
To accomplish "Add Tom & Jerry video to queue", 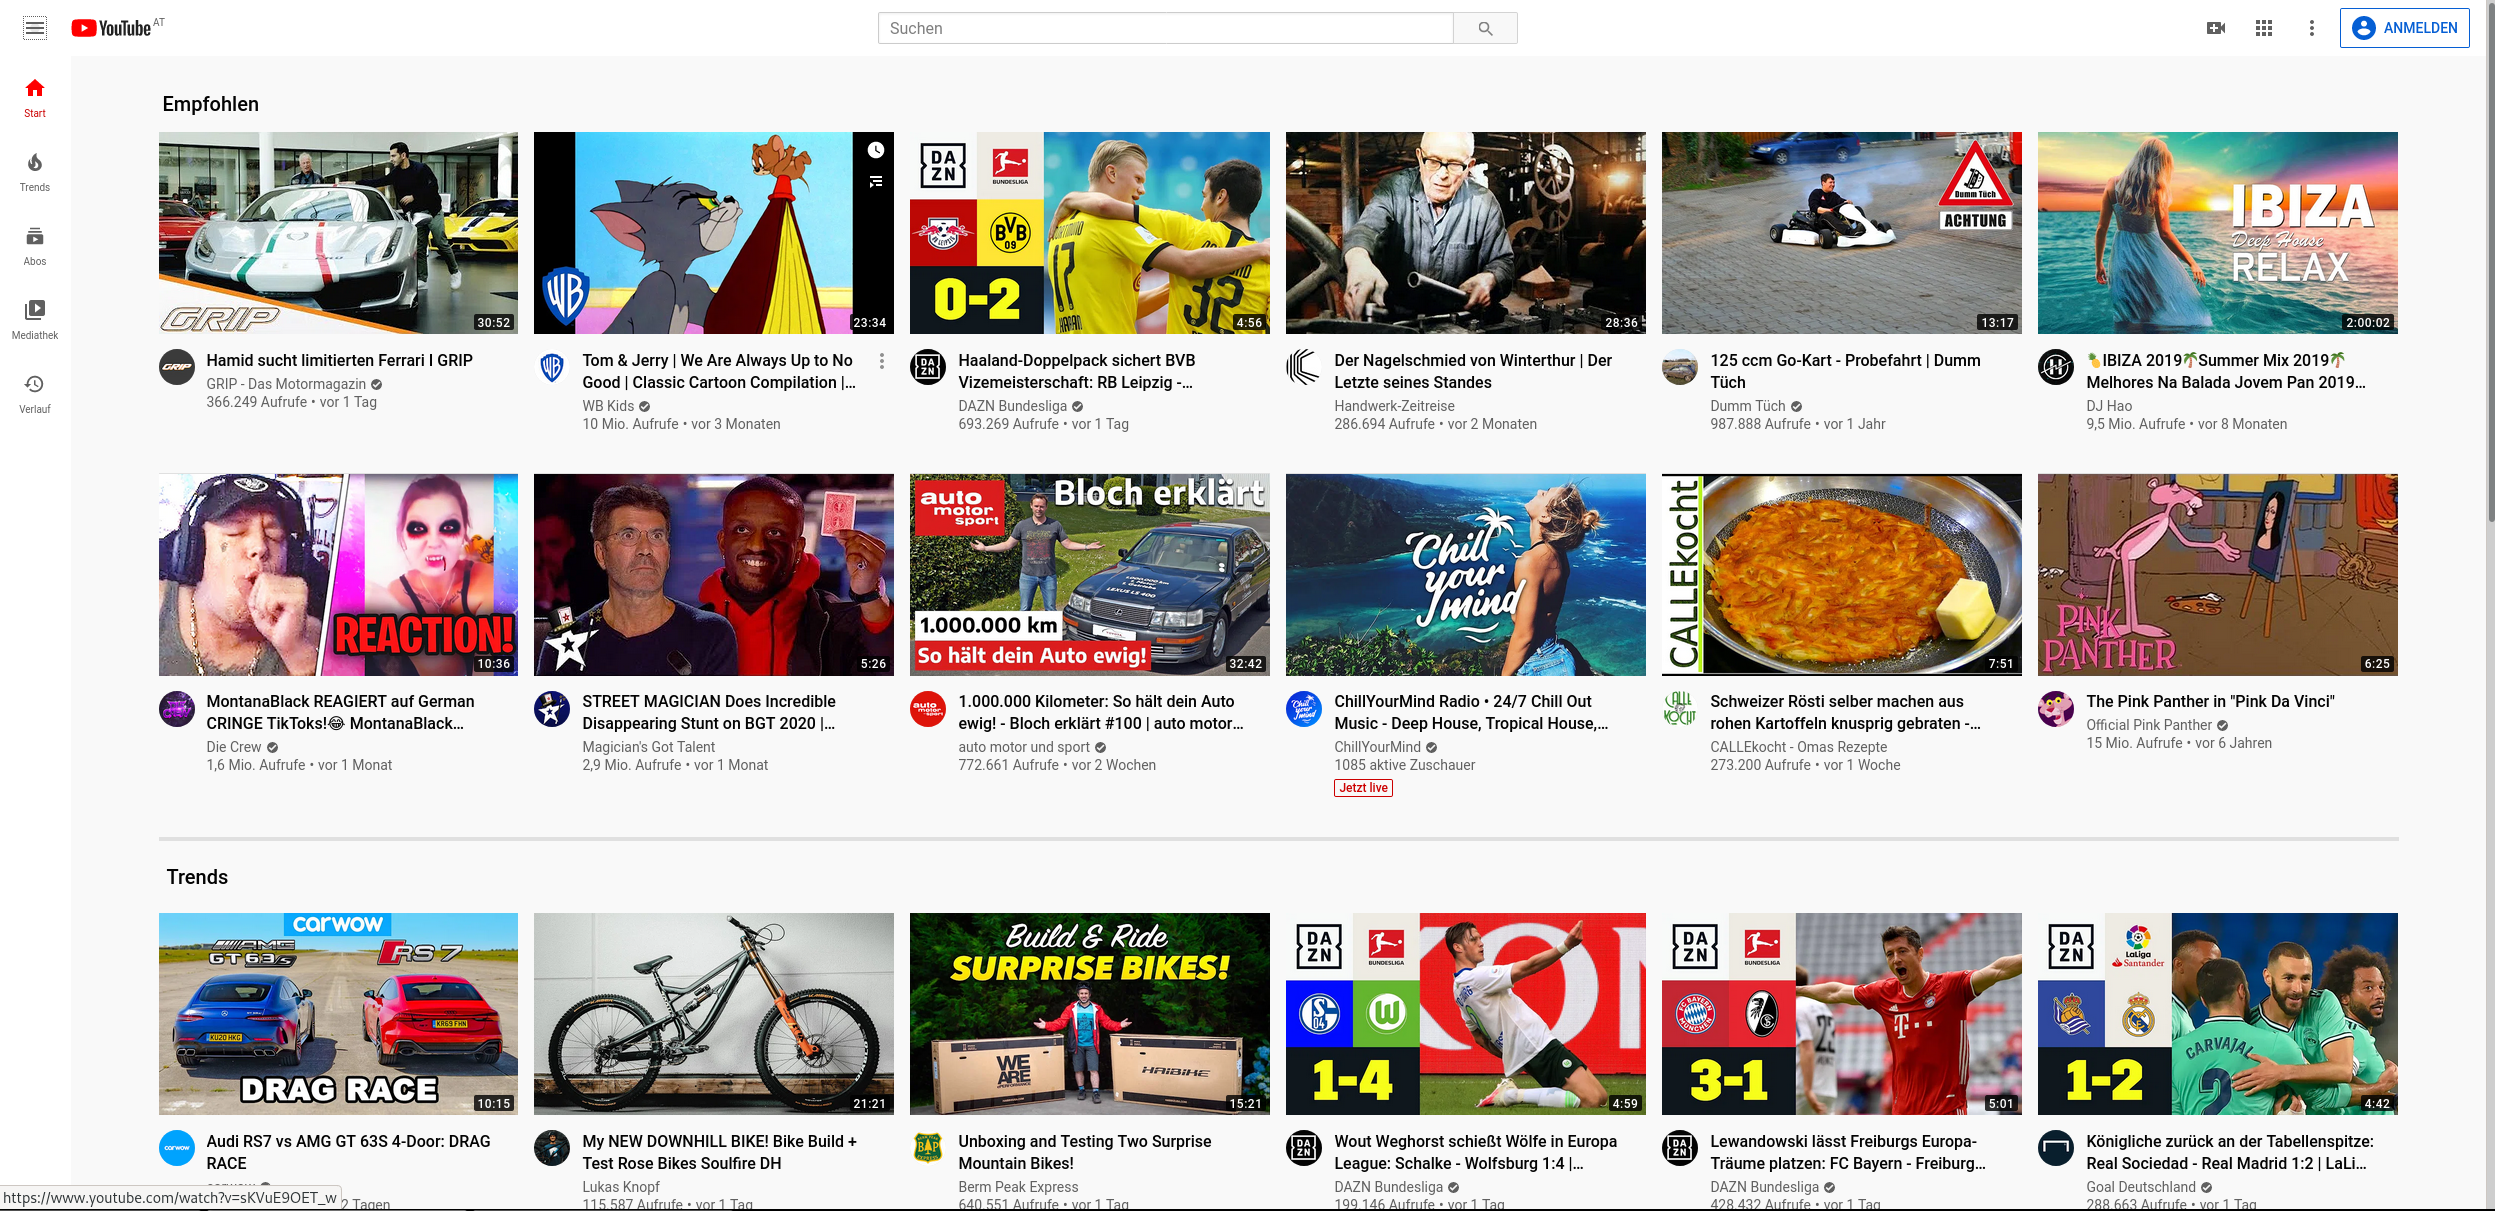I will 876,181.
